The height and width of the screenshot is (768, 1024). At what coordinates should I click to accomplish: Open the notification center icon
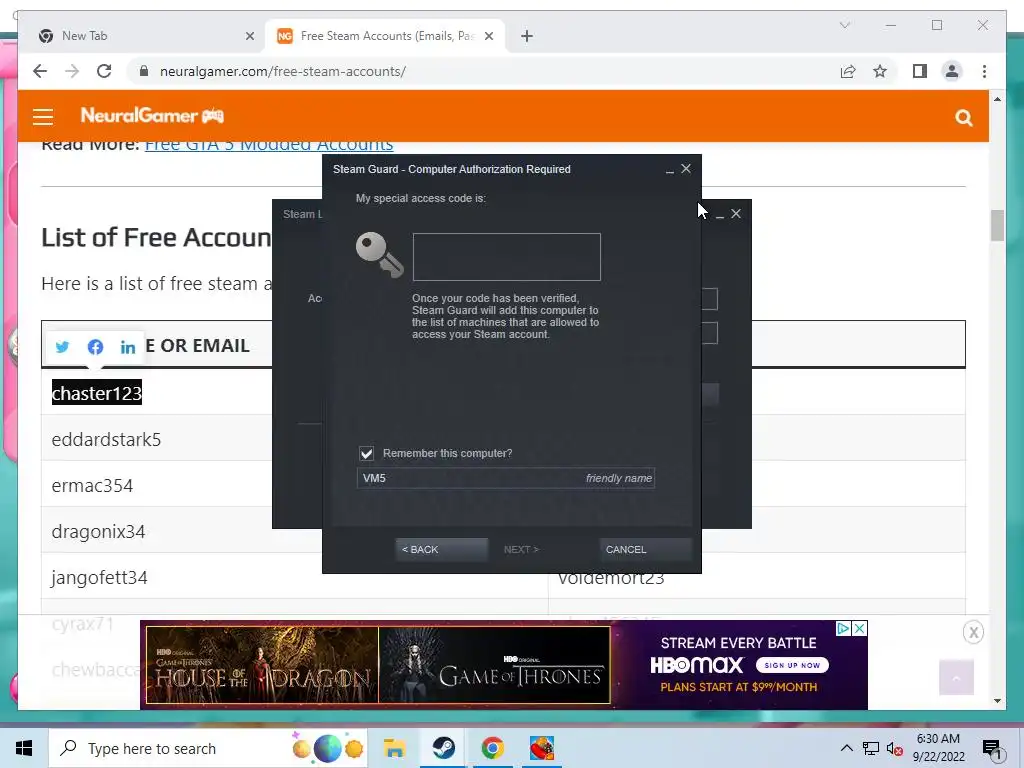click(991, 749)
